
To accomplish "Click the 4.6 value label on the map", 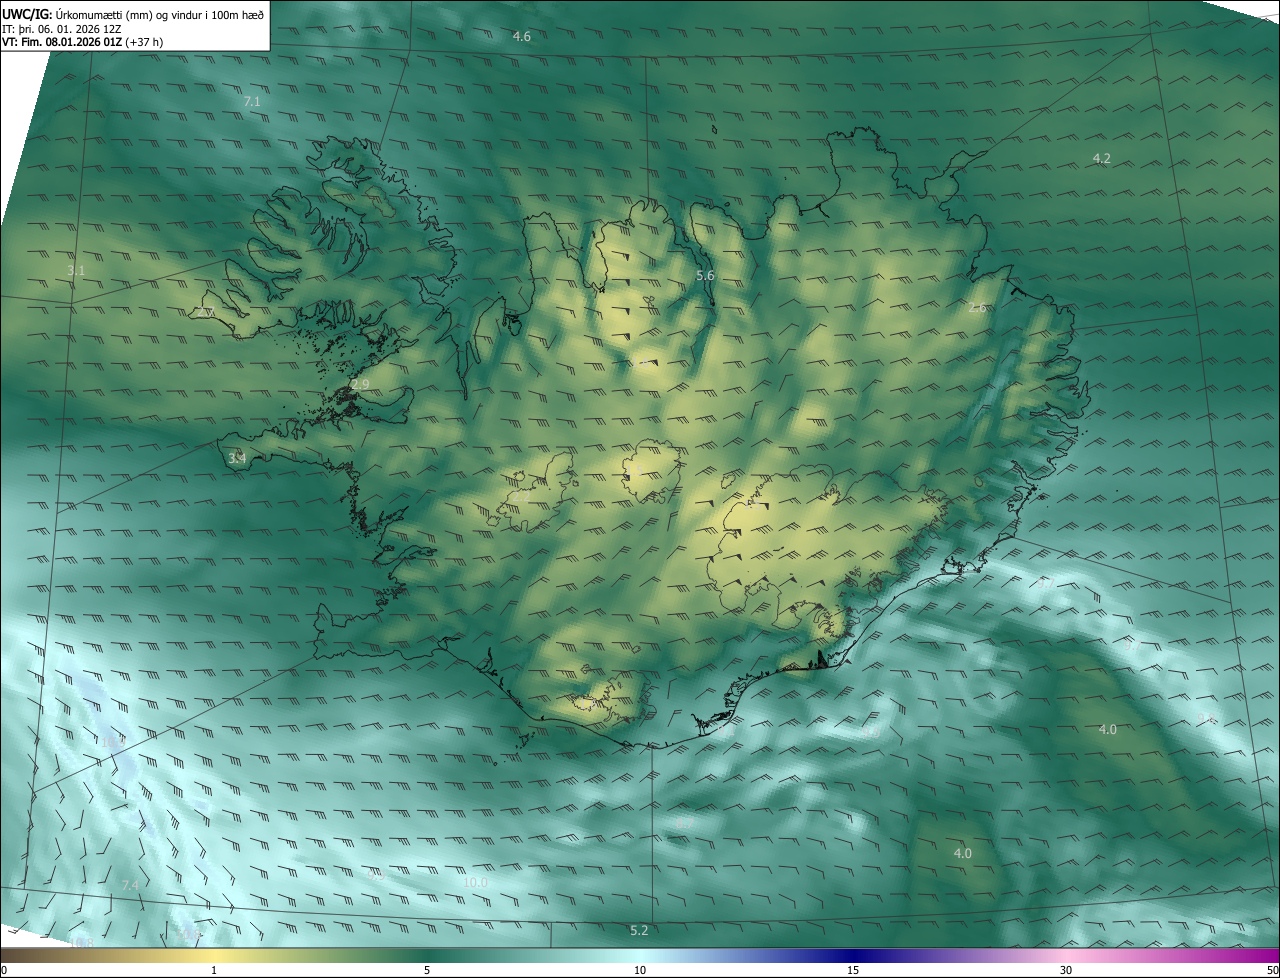I will 522,37.
